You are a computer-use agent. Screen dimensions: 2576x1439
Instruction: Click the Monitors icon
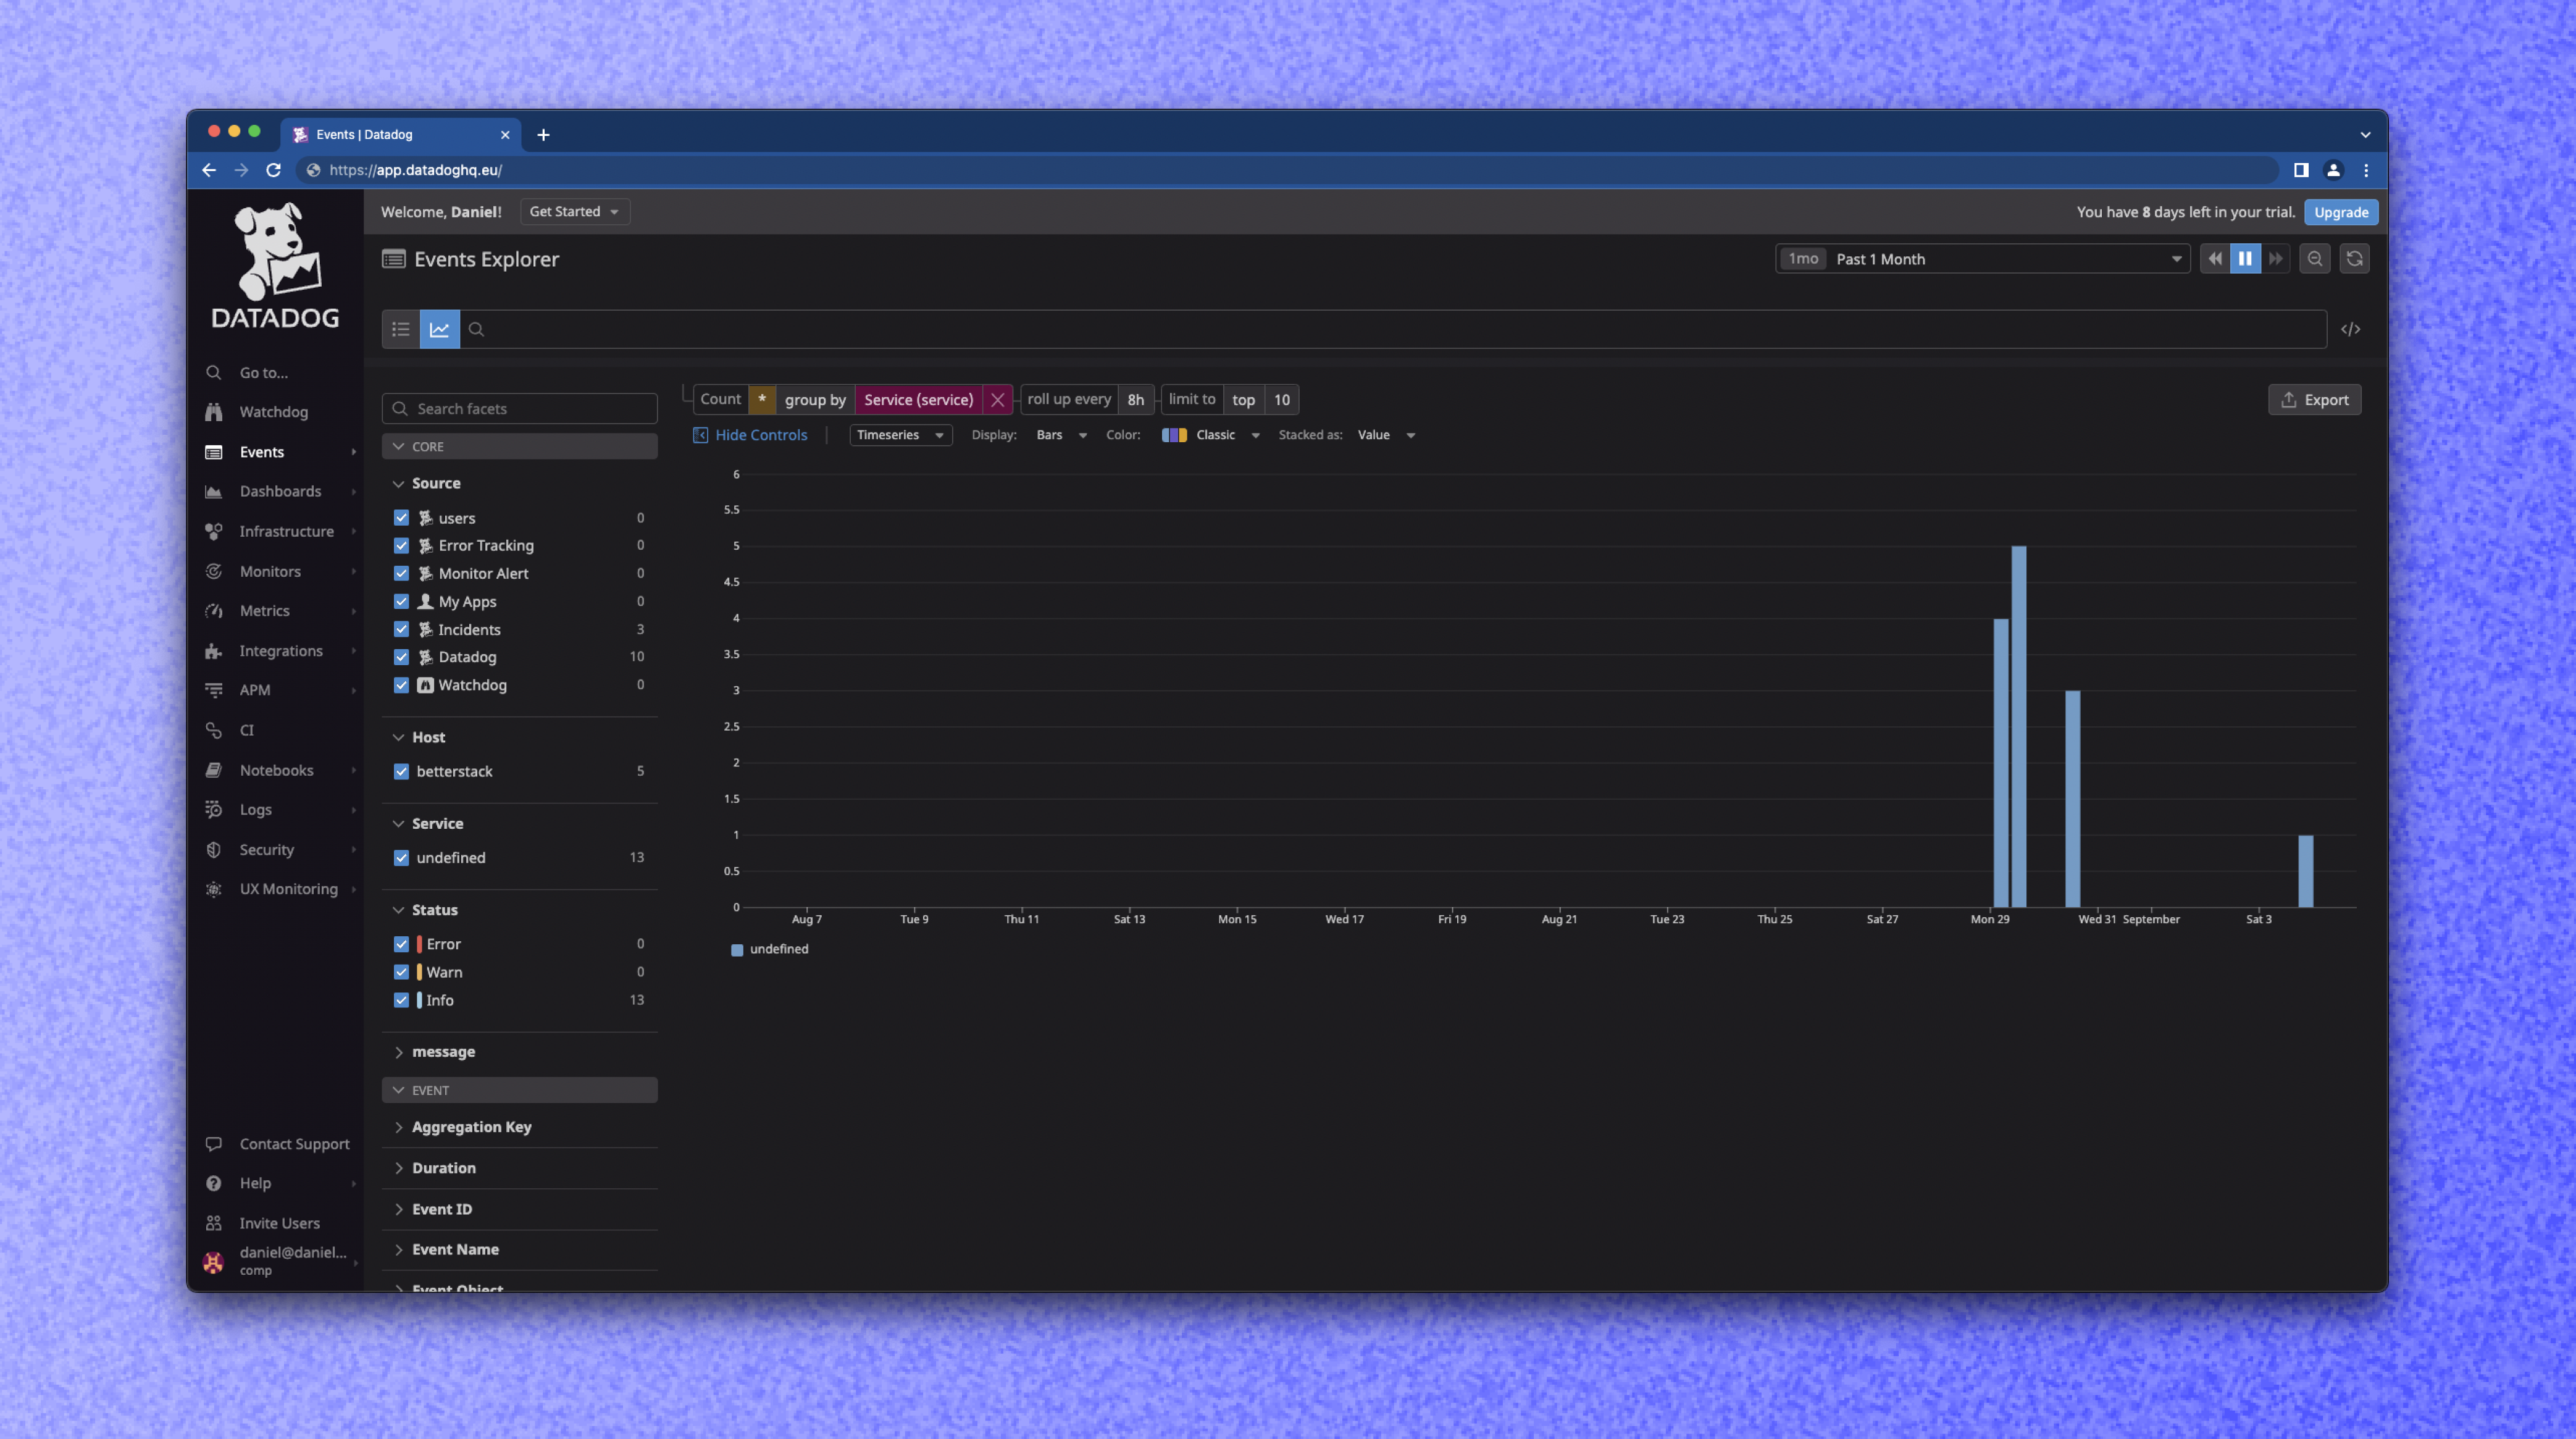(x=214, y=571)
